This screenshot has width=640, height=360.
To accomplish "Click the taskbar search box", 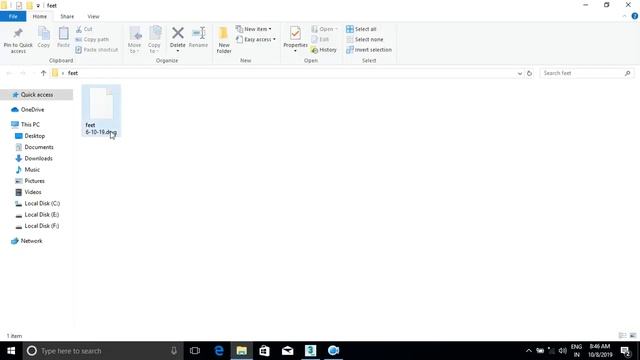I will 102,351.
